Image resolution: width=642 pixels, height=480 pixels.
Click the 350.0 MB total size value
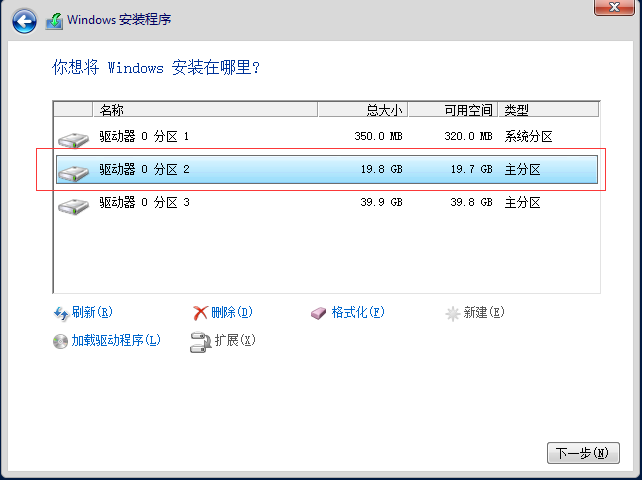(378, 136)
